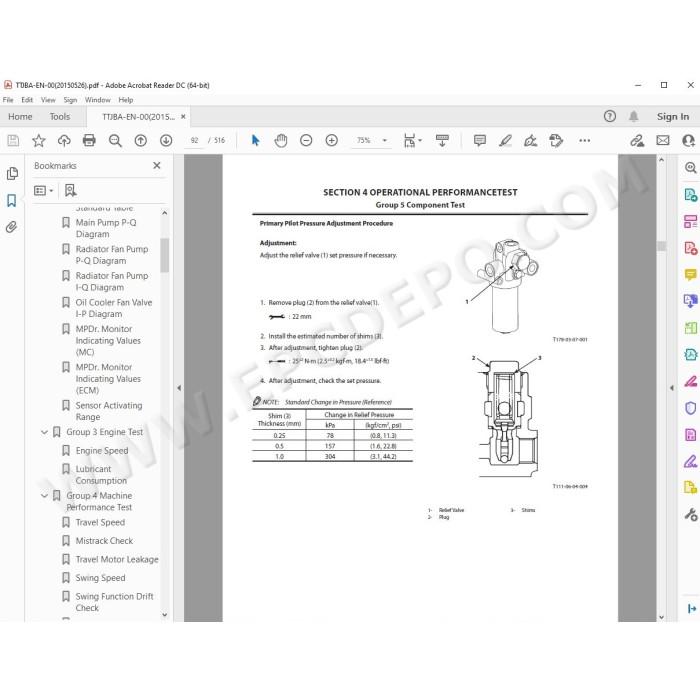This screenshot has height=700, width=700.
Task: Collapse Group 3 Engine Test bookmark
Action: click(44, 432)
